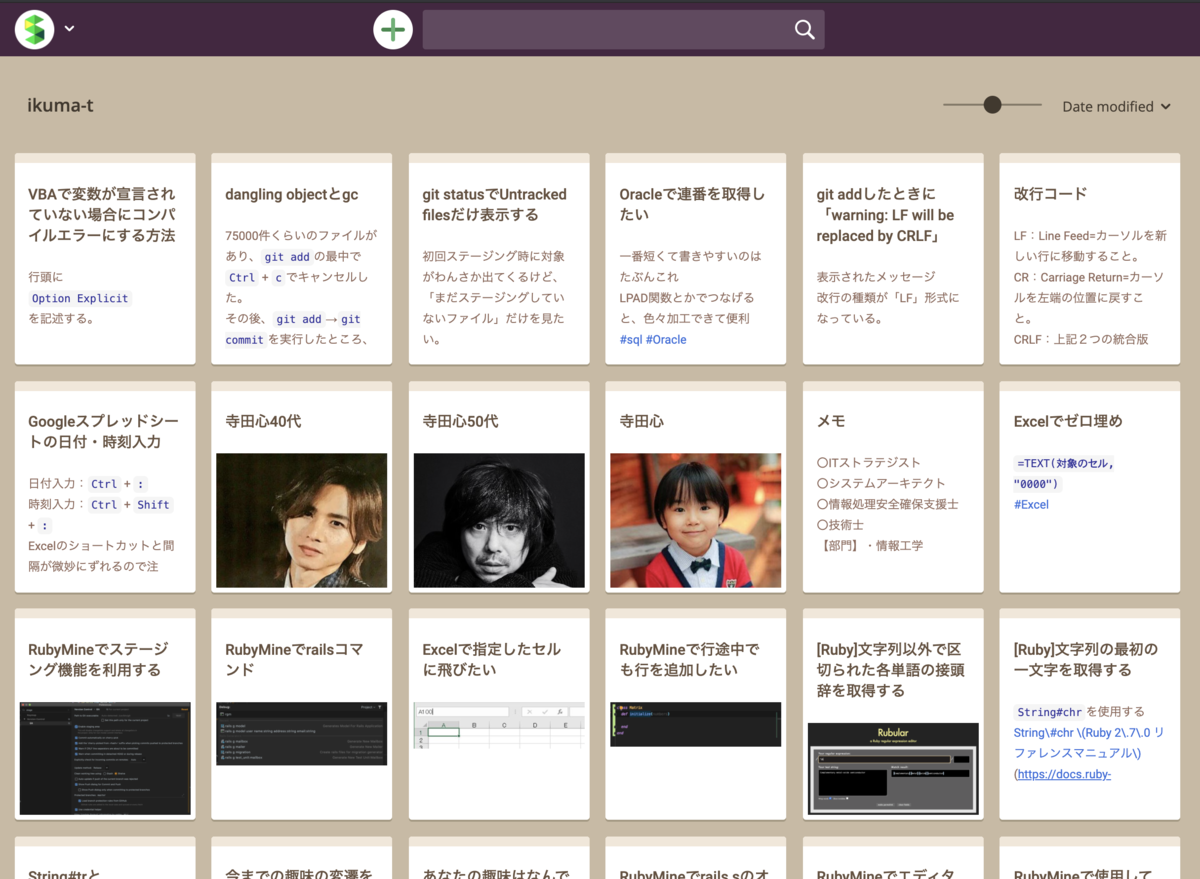Open the RubyMineでrailsコマンド title

[x=294, y=660]
